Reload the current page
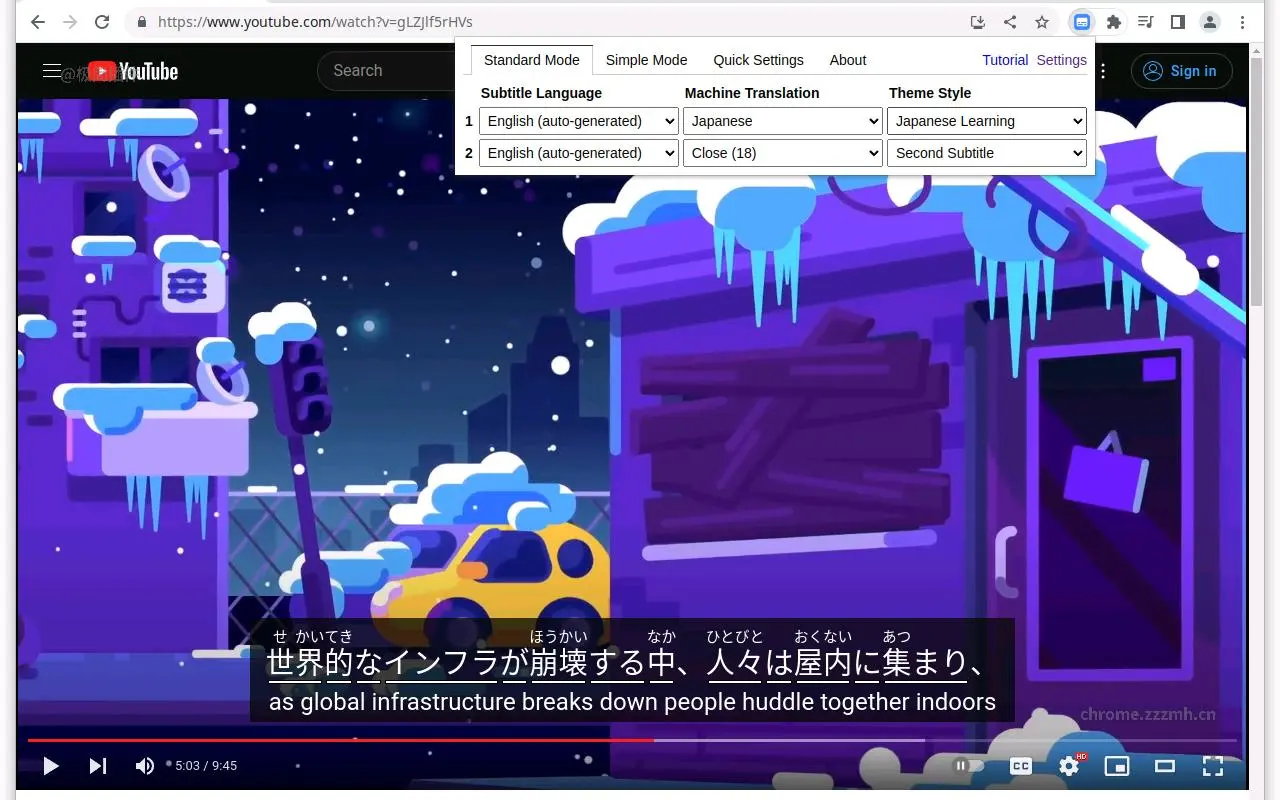 click(102, 22)
